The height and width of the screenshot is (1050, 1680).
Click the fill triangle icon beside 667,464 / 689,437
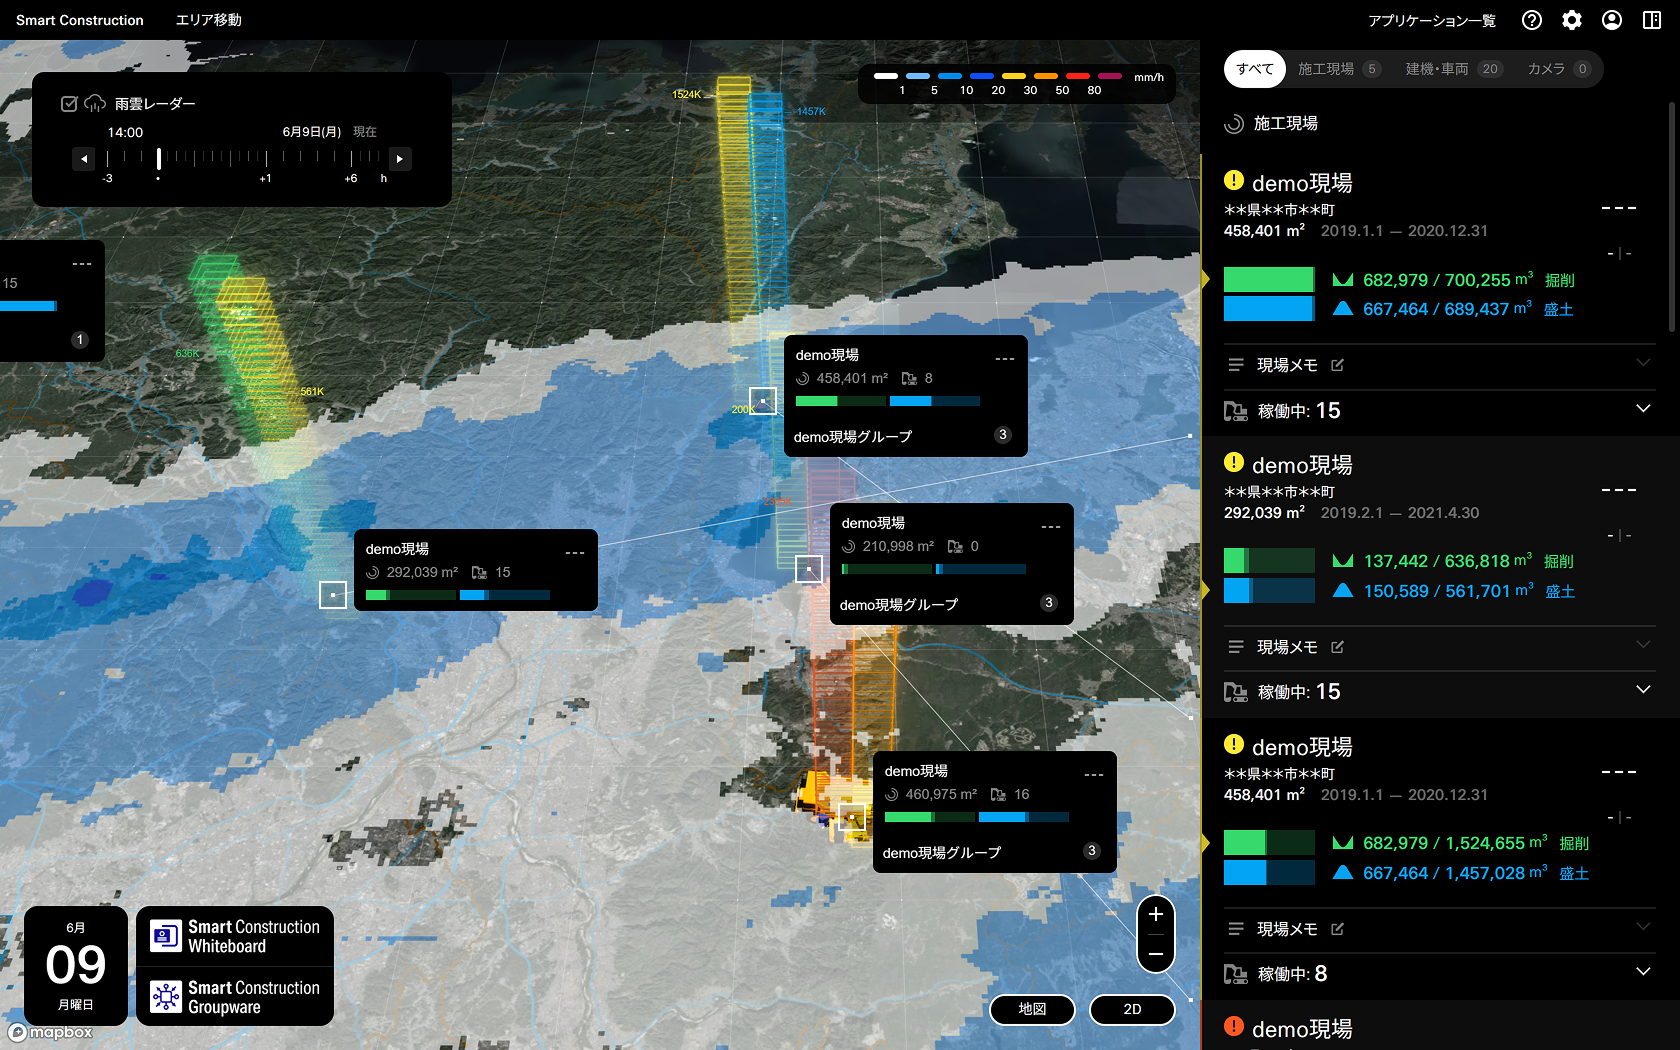1343,309
